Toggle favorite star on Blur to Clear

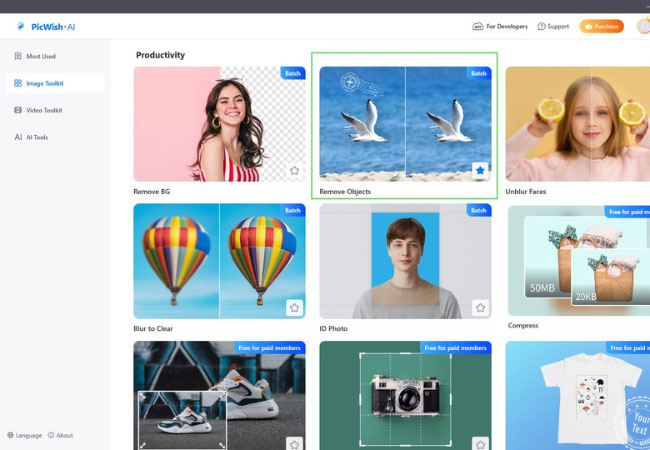[294, 308]
